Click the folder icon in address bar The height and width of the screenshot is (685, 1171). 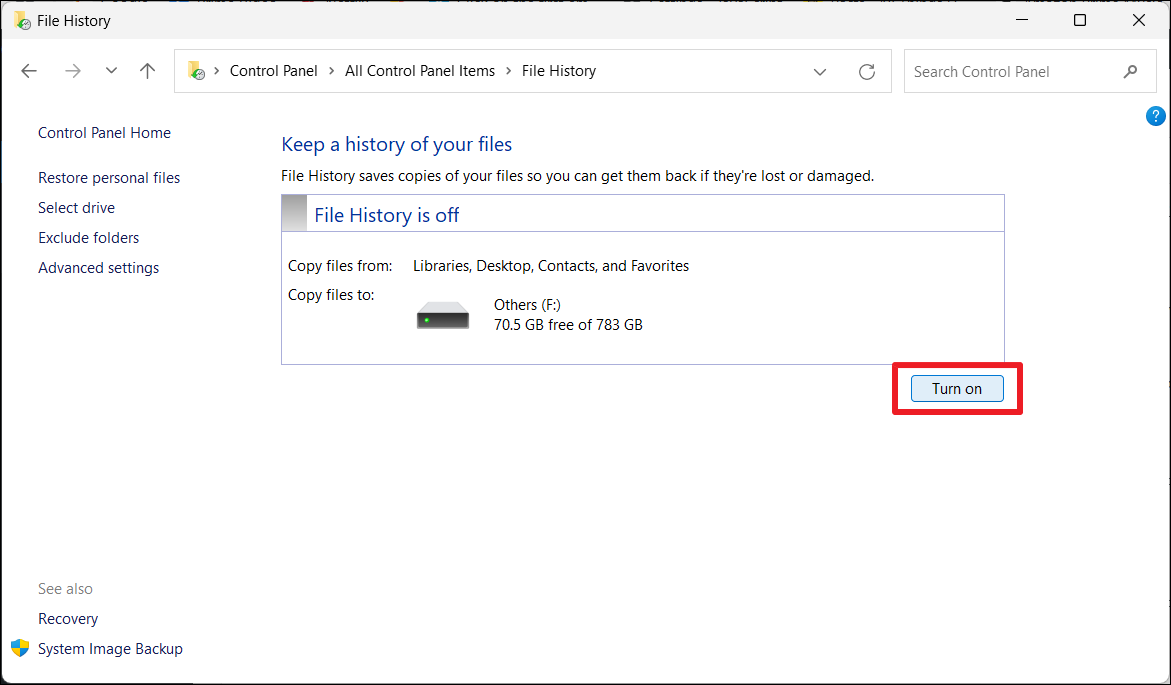(196, 71)
